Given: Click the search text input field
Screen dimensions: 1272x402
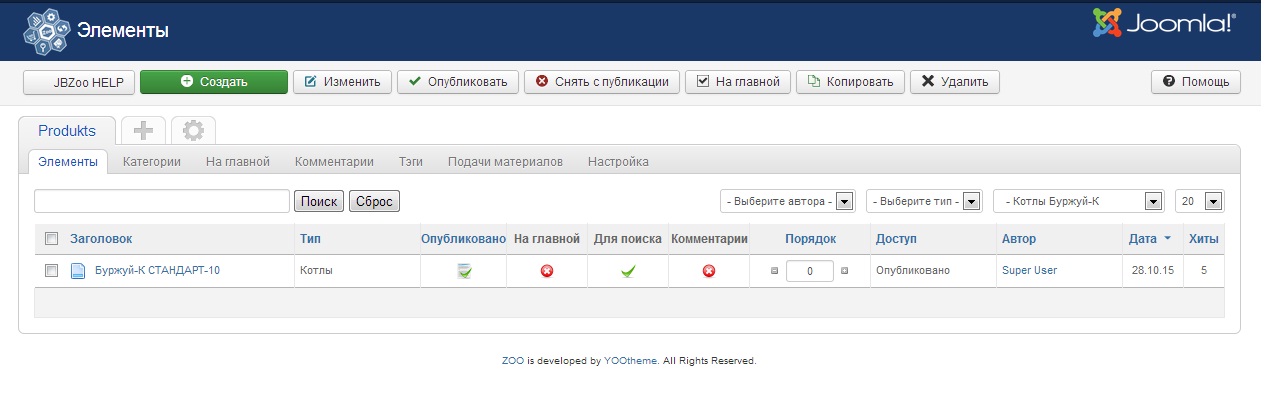Looking at the screenshot, I should click(x=162, y=202).
